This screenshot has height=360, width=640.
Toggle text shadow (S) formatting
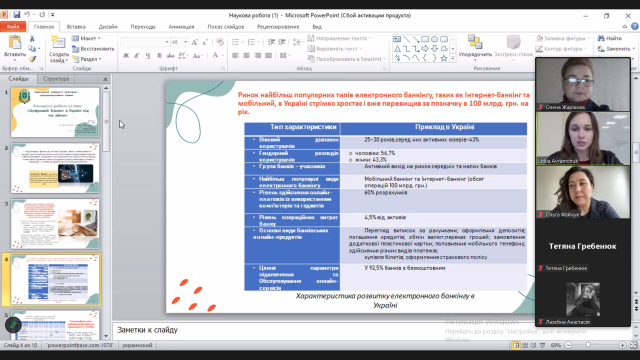[159, 56]
